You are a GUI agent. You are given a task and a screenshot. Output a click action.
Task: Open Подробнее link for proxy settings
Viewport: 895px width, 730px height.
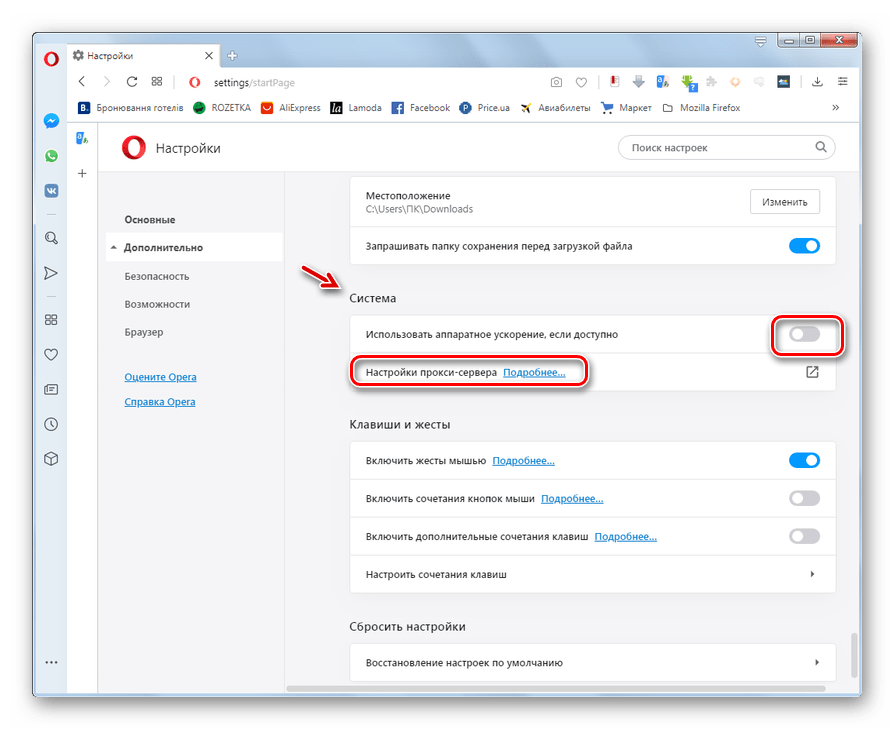pos(534,372)
